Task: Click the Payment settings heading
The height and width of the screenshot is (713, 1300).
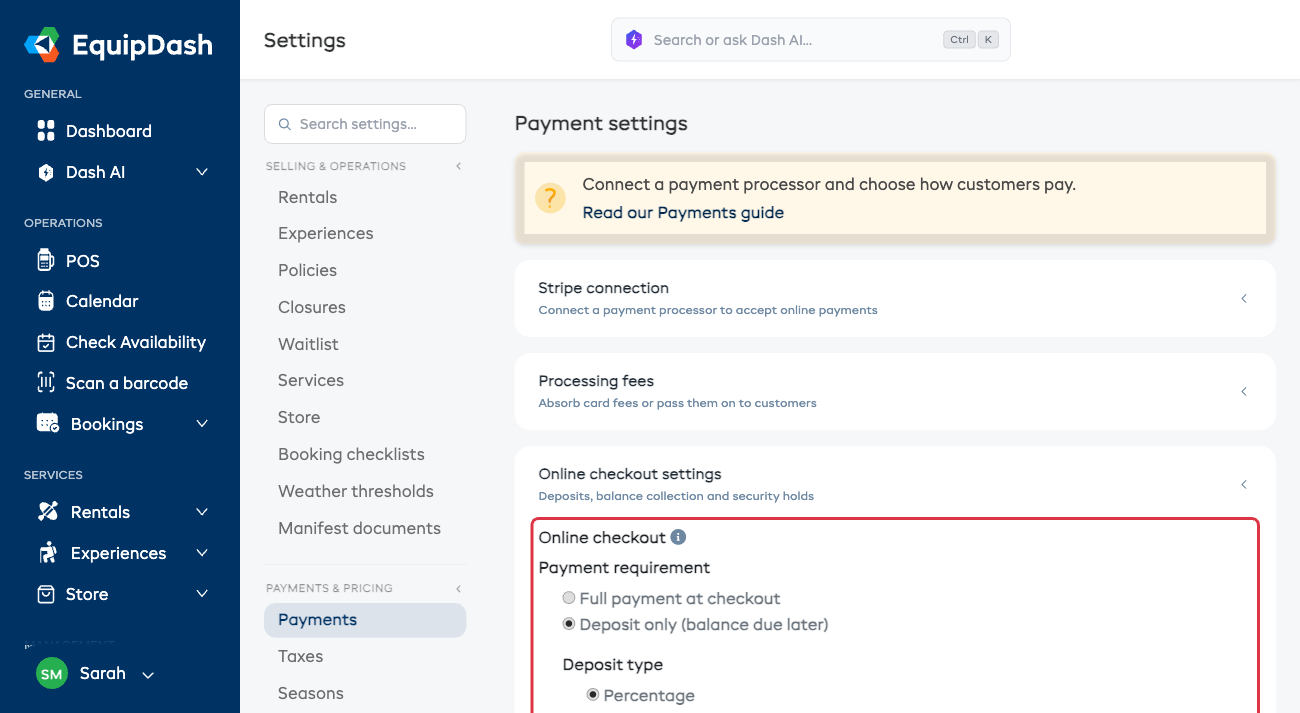Action: 601,124
